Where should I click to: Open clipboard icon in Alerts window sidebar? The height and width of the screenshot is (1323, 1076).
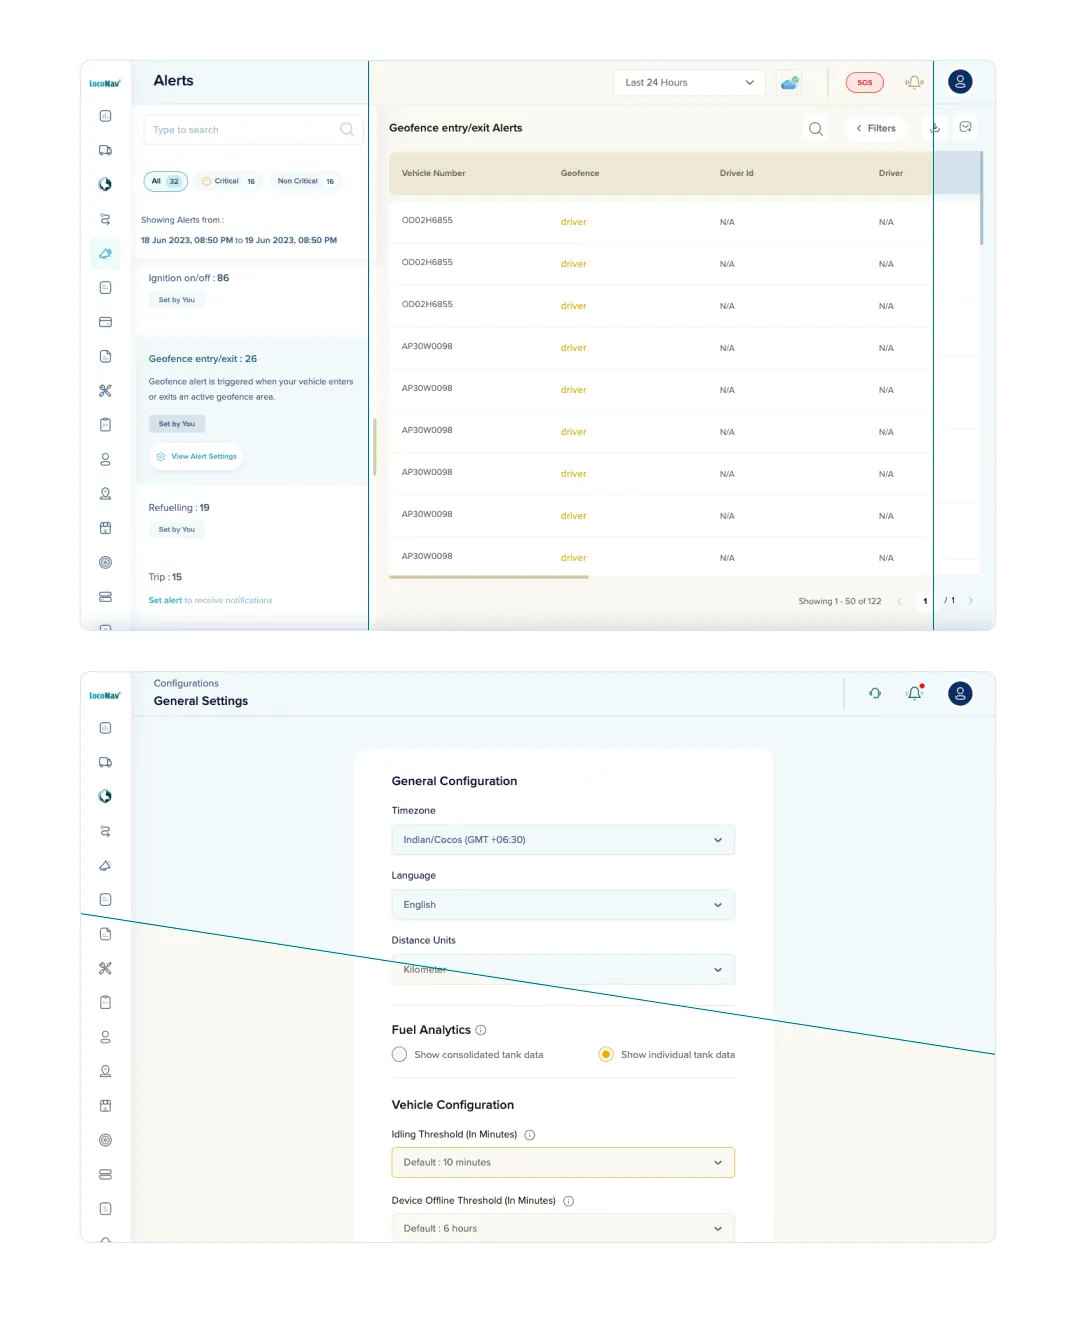(105, 425)
